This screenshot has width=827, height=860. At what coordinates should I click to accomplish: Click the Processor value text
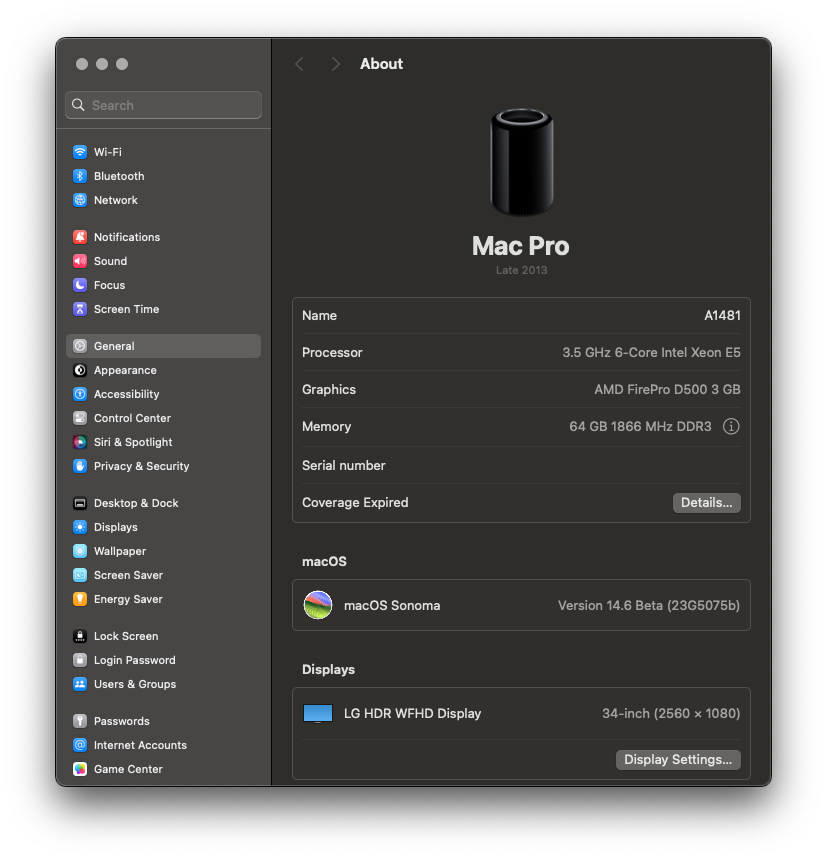pyautogui.click(x=651, y=353)
